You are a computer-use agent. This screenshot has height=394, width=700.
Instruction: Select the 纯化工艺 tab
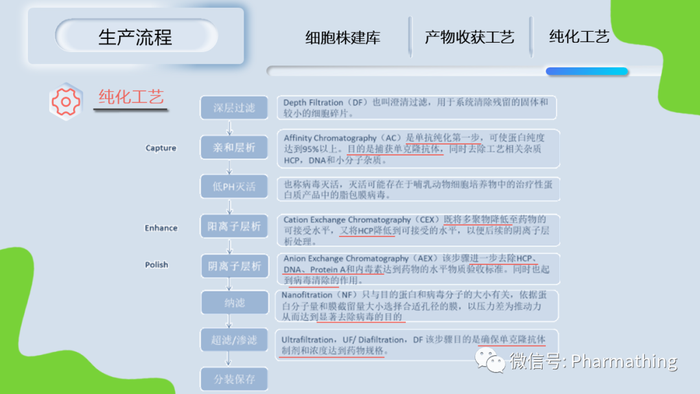(x=579, y=37)
